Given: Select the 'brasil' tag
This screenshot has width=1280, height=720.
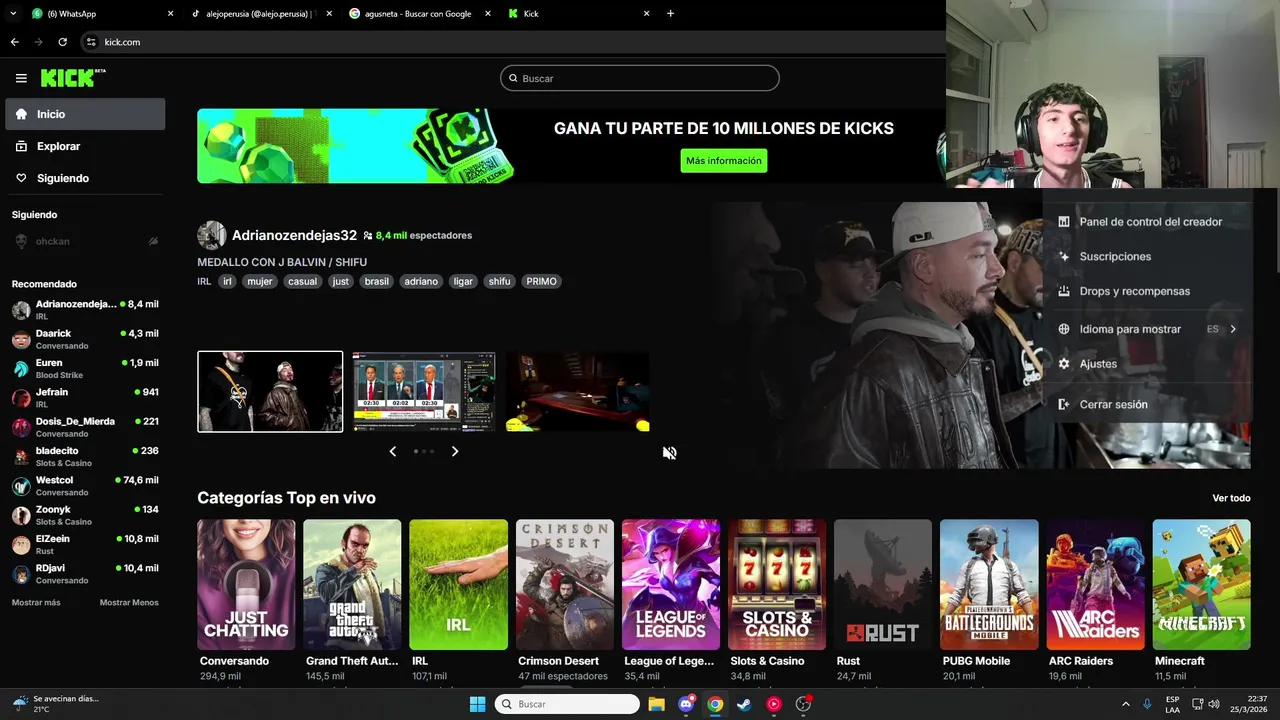Looking at the screenshot, I should pyautogui.click(x=376, y=281).
